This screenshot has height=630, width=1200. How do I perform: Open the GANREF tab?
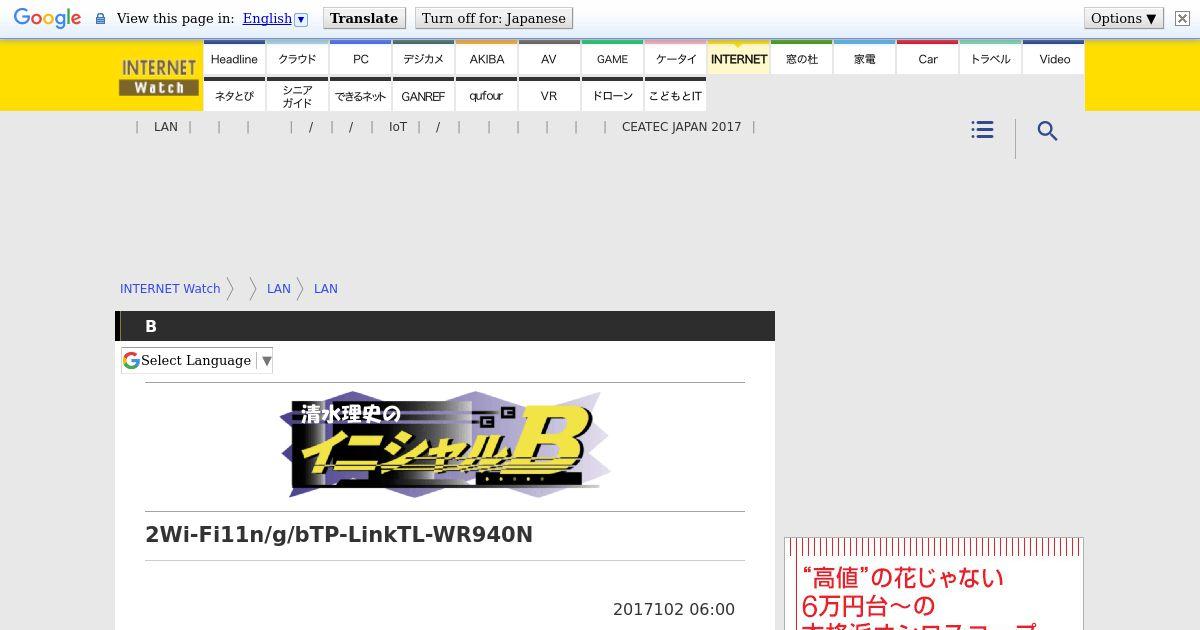423,95
